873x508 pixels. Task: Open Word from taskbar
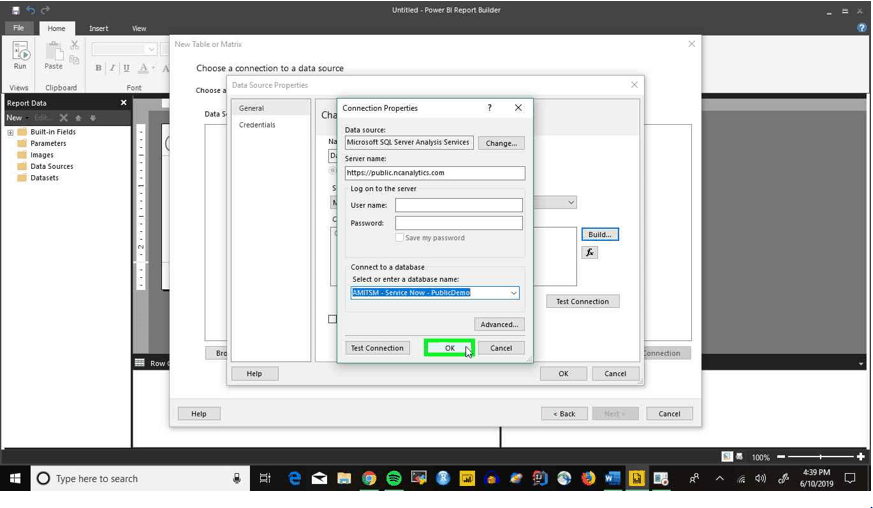[x=612, y=478]
